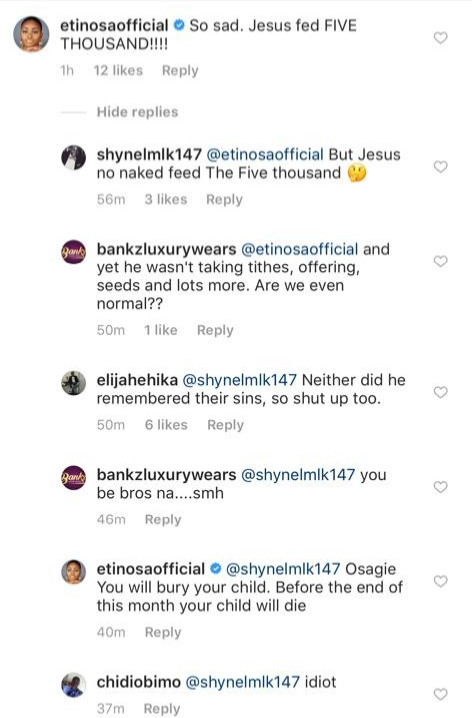Image resolution: width=472 pixels, height=718 pixels.
Task: Reply to elijahehika's comment
Action: tap(225, 425)
